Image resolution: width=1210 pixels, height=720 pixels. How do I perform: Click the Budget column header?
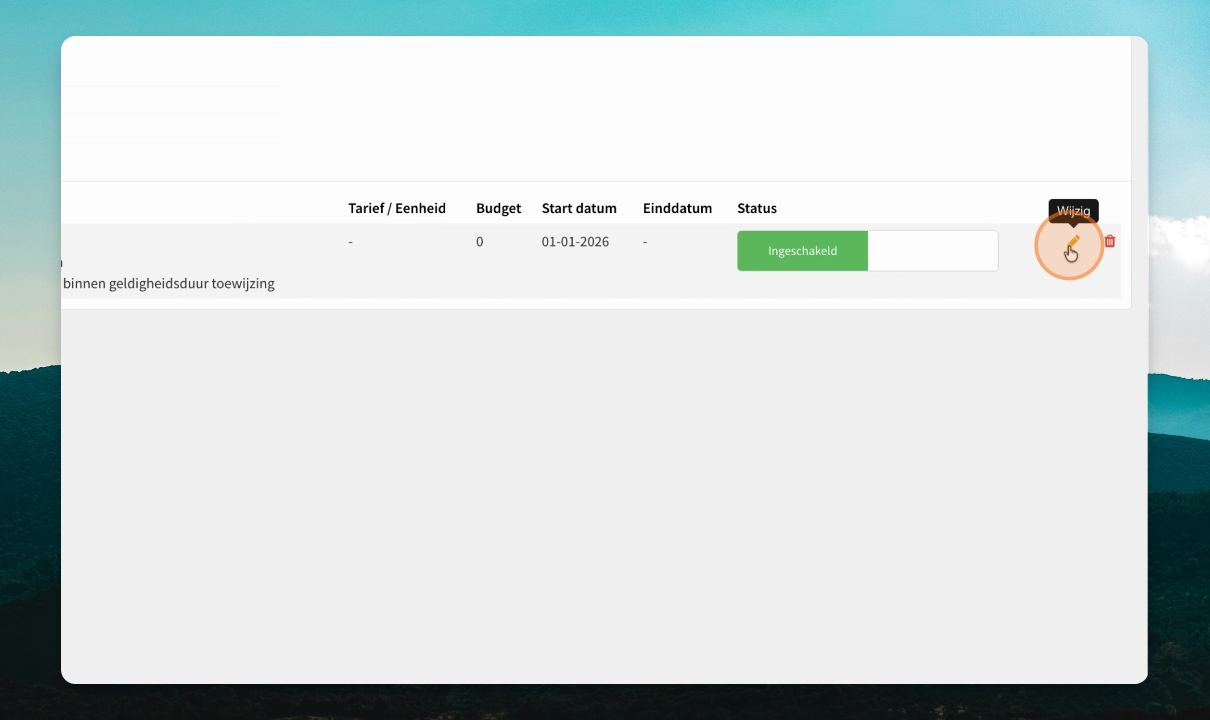pos(498,208)
